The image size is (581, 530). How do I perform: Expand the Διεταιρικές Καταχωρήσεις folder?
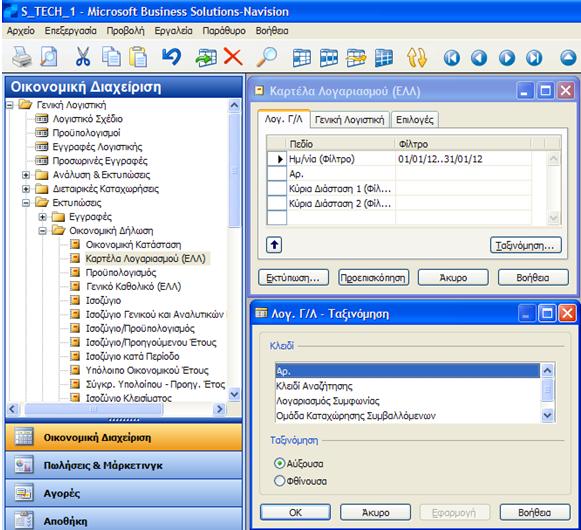pyautogui.click(x=26, y=189)
